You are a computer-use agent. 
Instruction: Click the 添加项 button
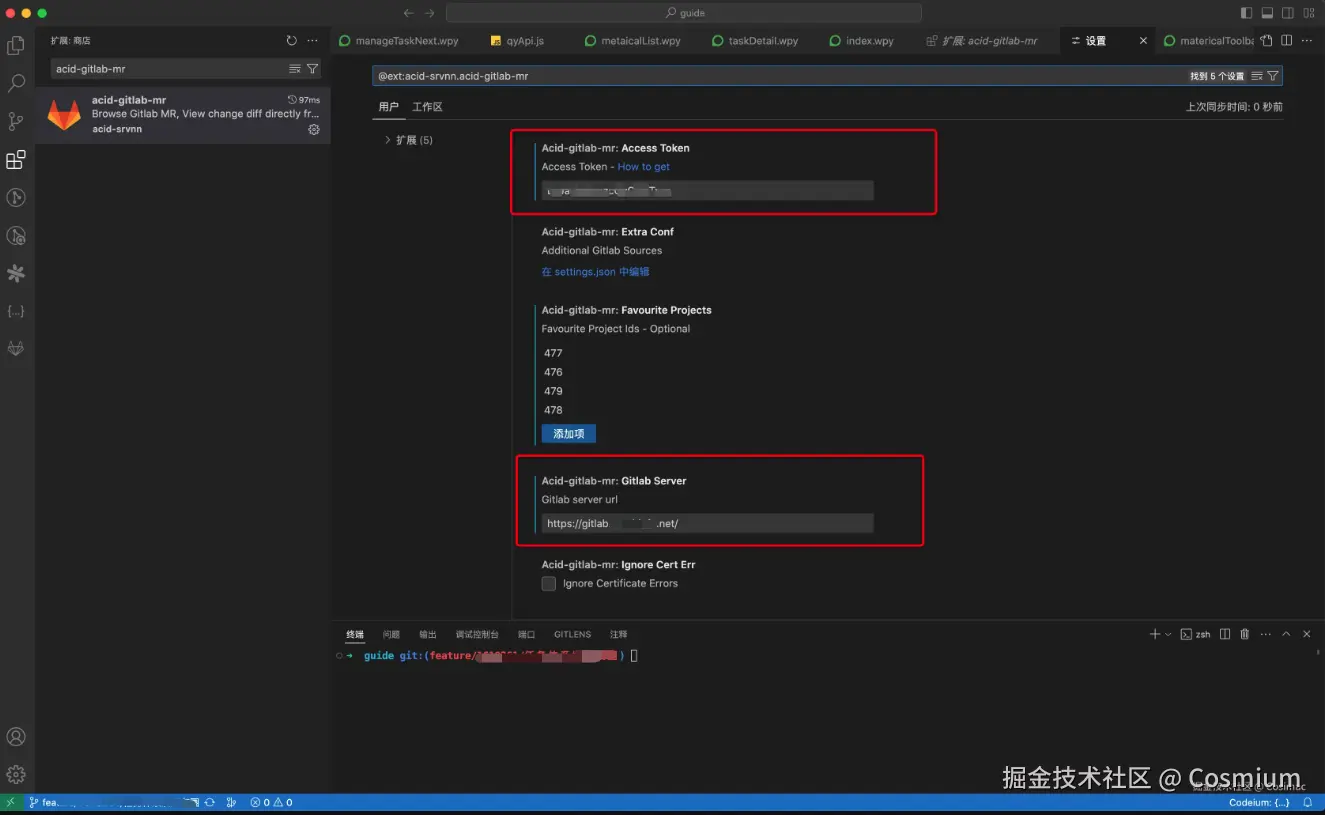click(569, 434)
